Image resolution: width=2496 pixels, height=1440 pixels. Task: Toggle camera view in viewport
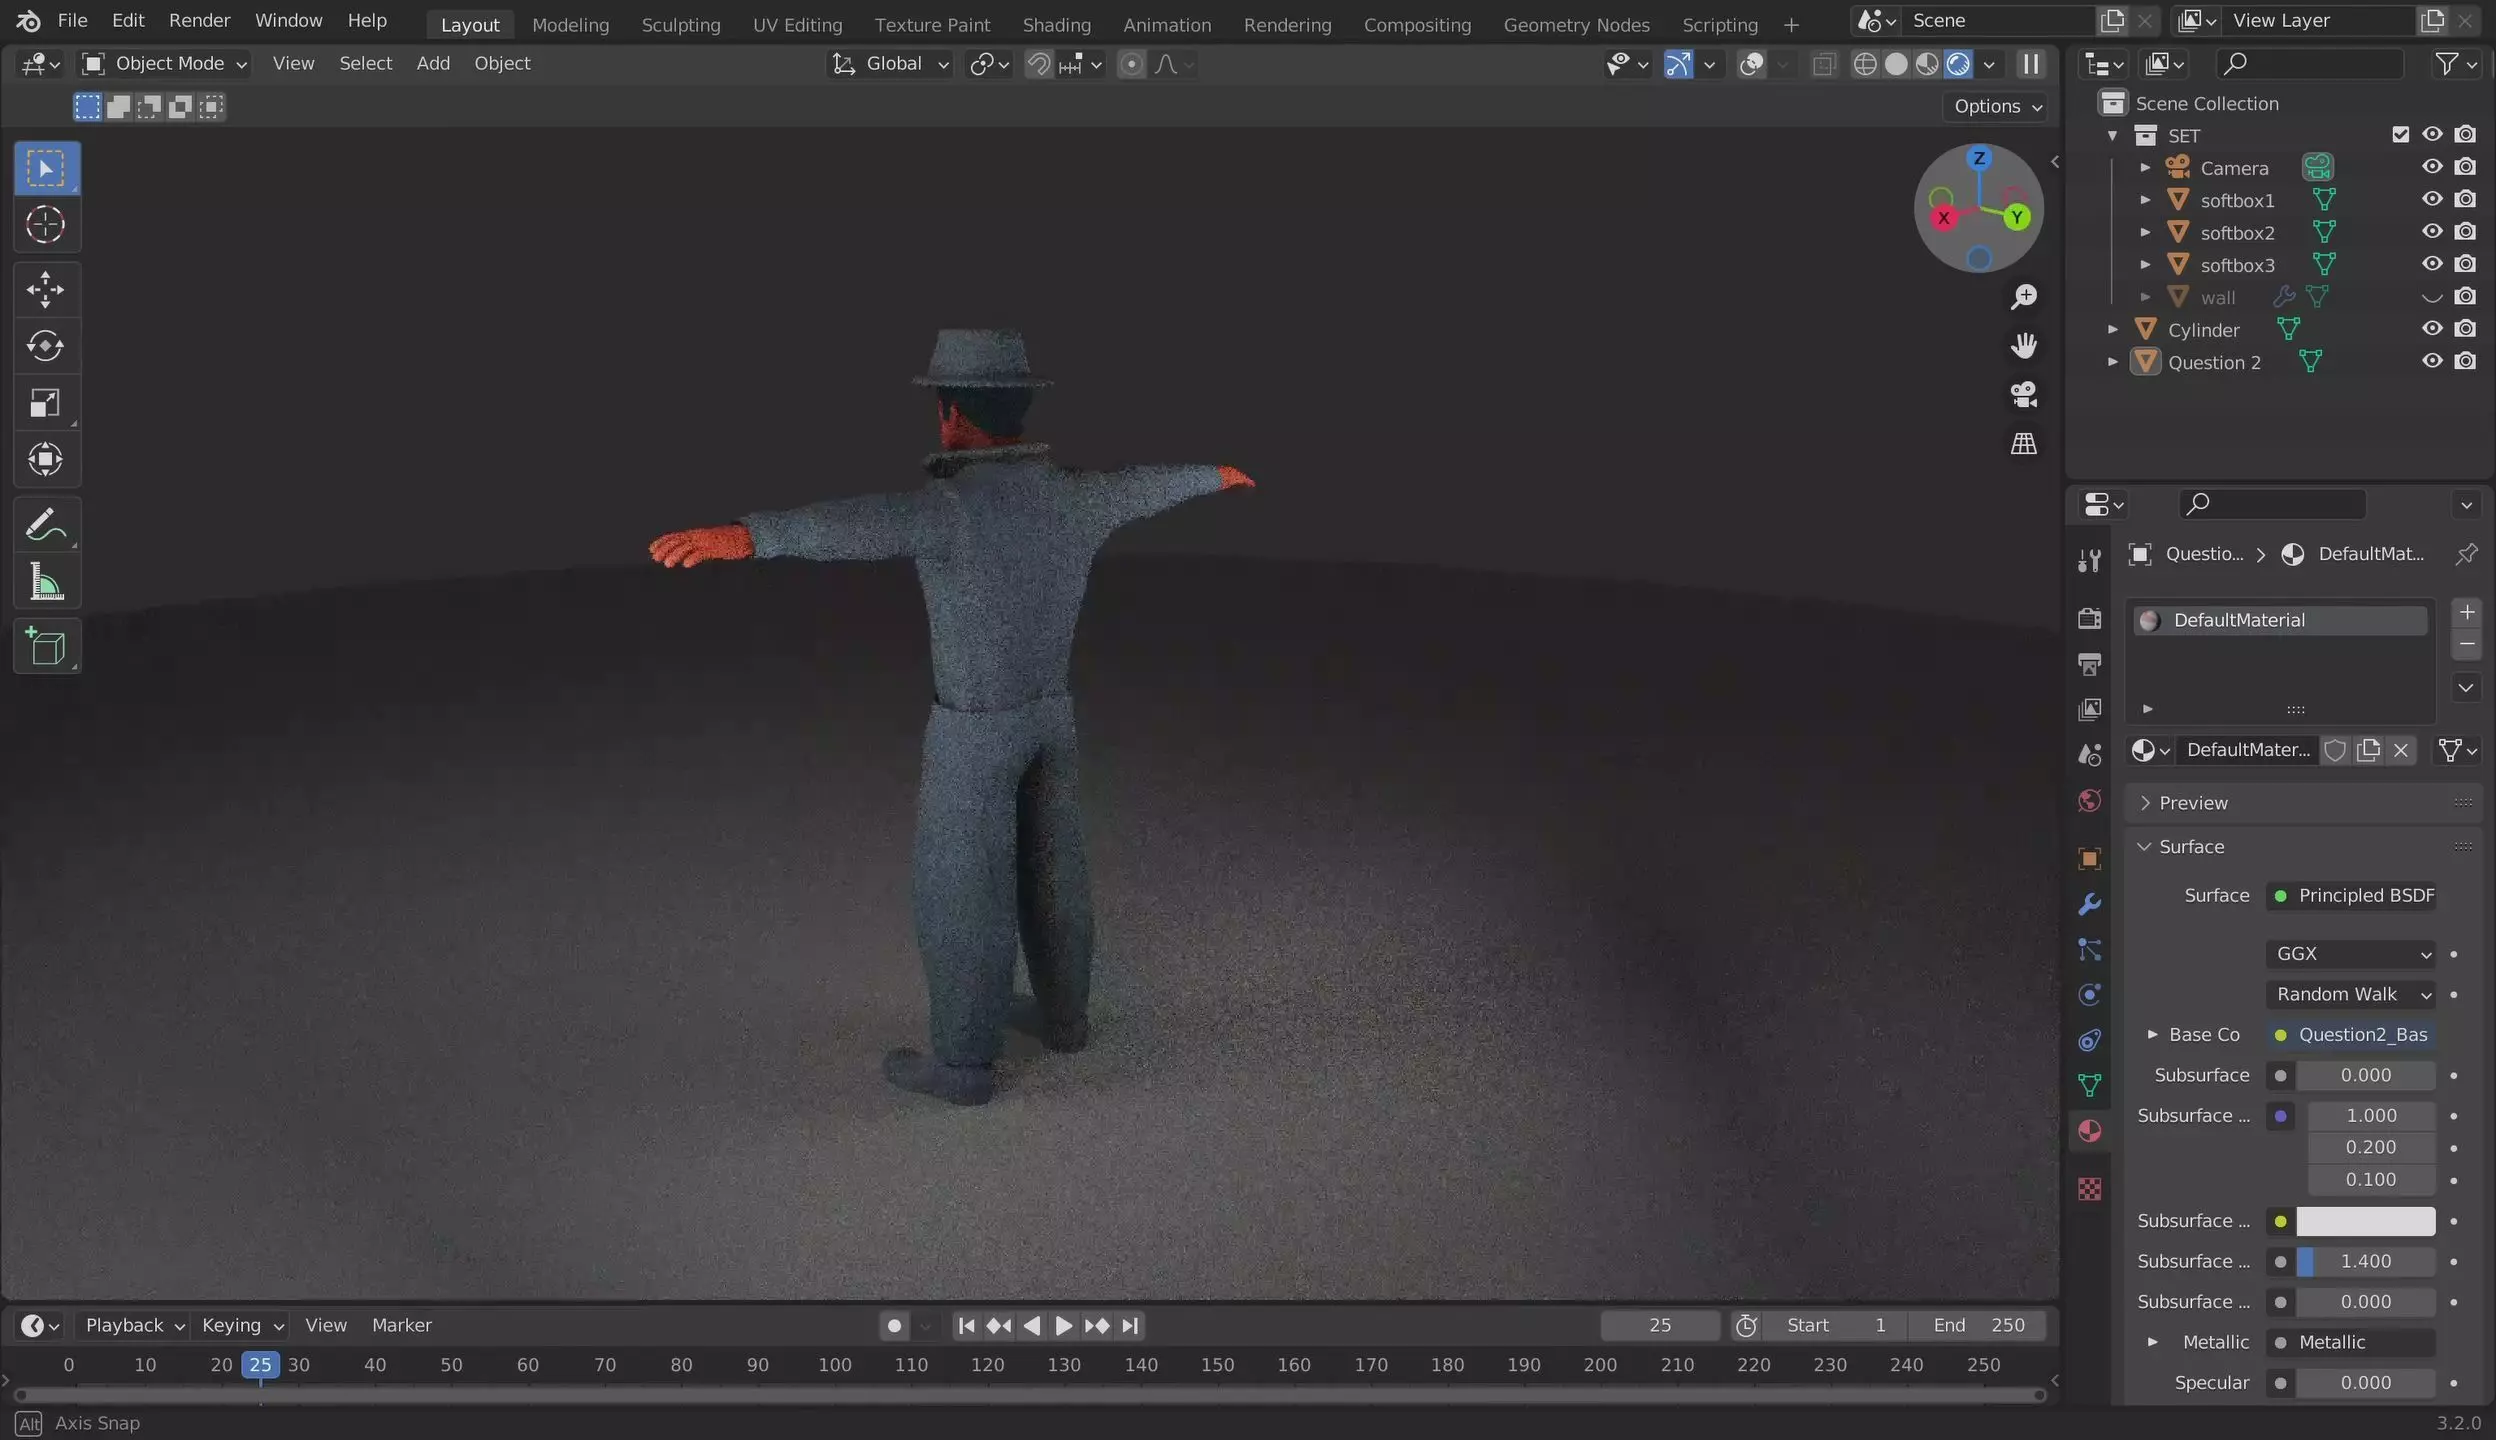click(2023, 395)
